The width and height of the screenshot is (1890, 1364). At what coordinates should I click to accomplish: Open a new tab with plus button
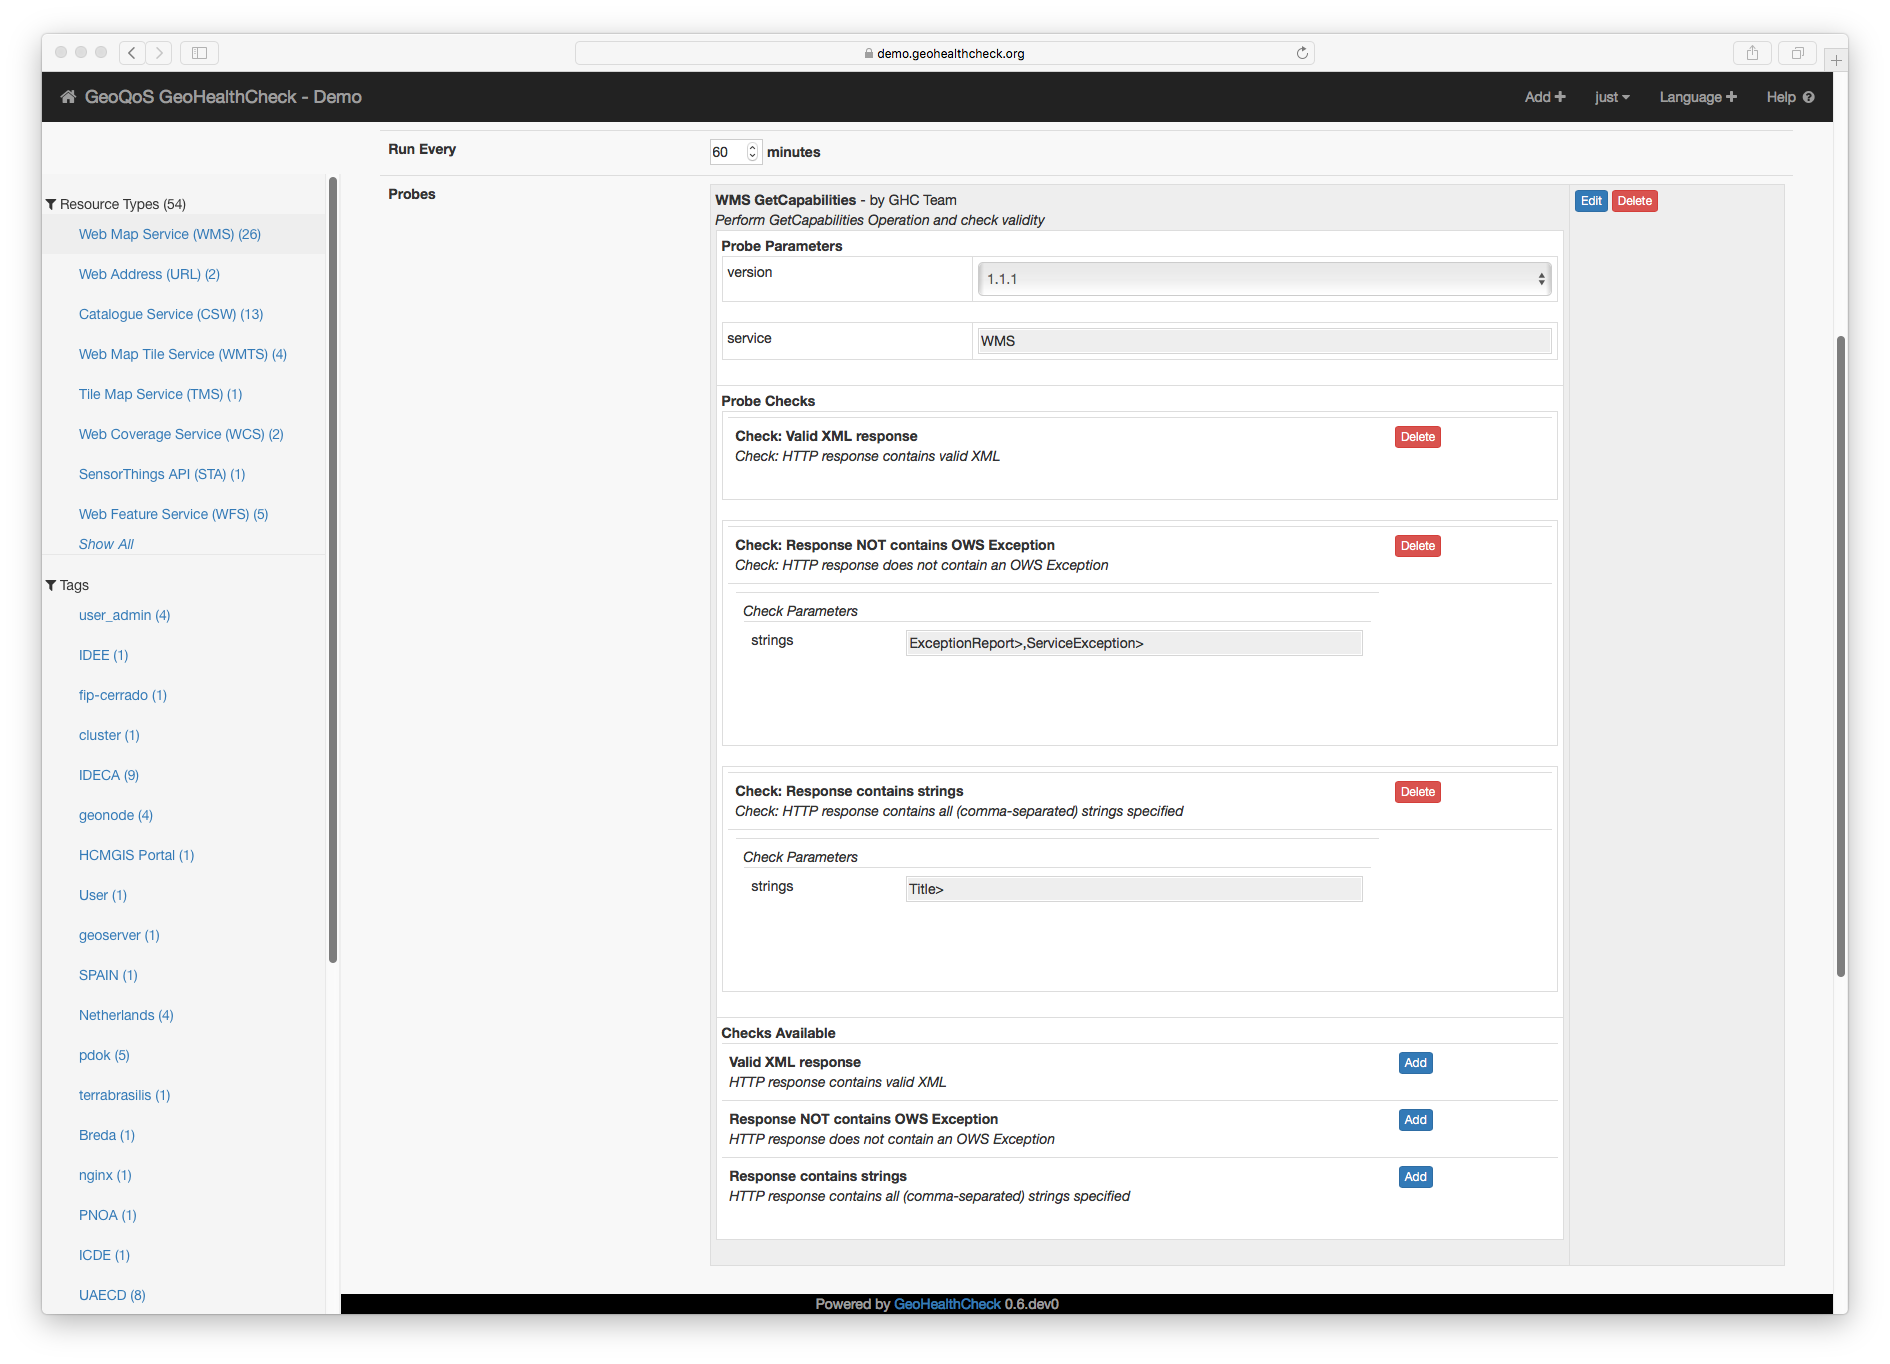point(1836,60)
